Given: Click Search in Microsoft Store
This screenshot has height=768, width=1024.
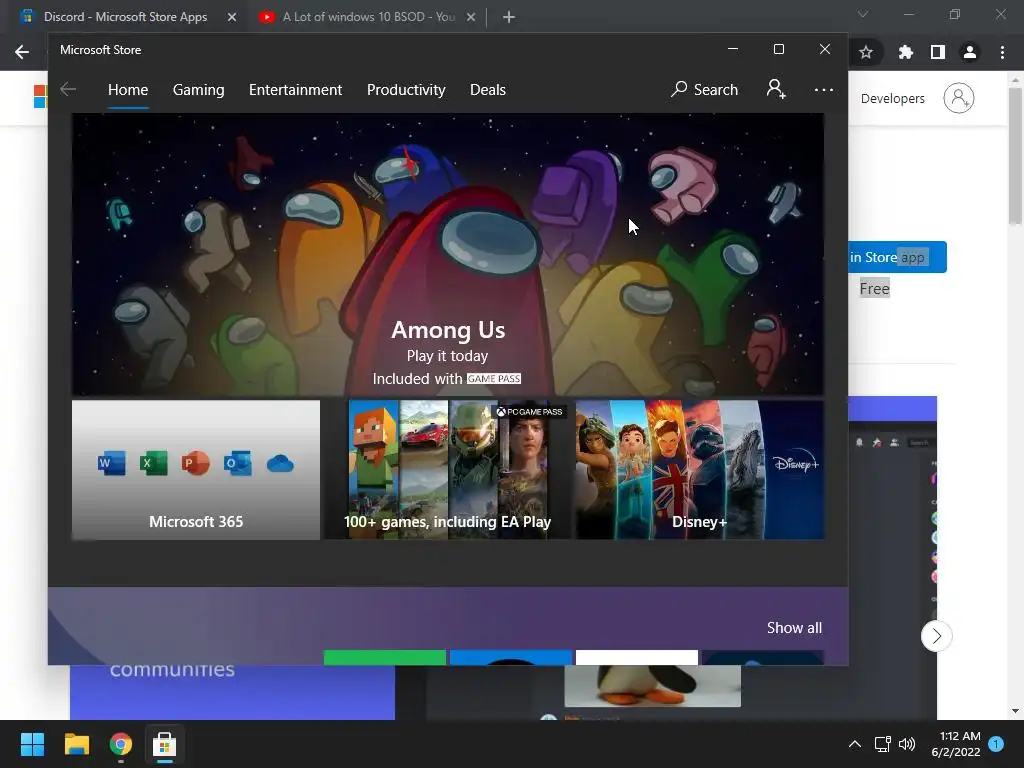Looking at the screenshot, I should point(704,89).
